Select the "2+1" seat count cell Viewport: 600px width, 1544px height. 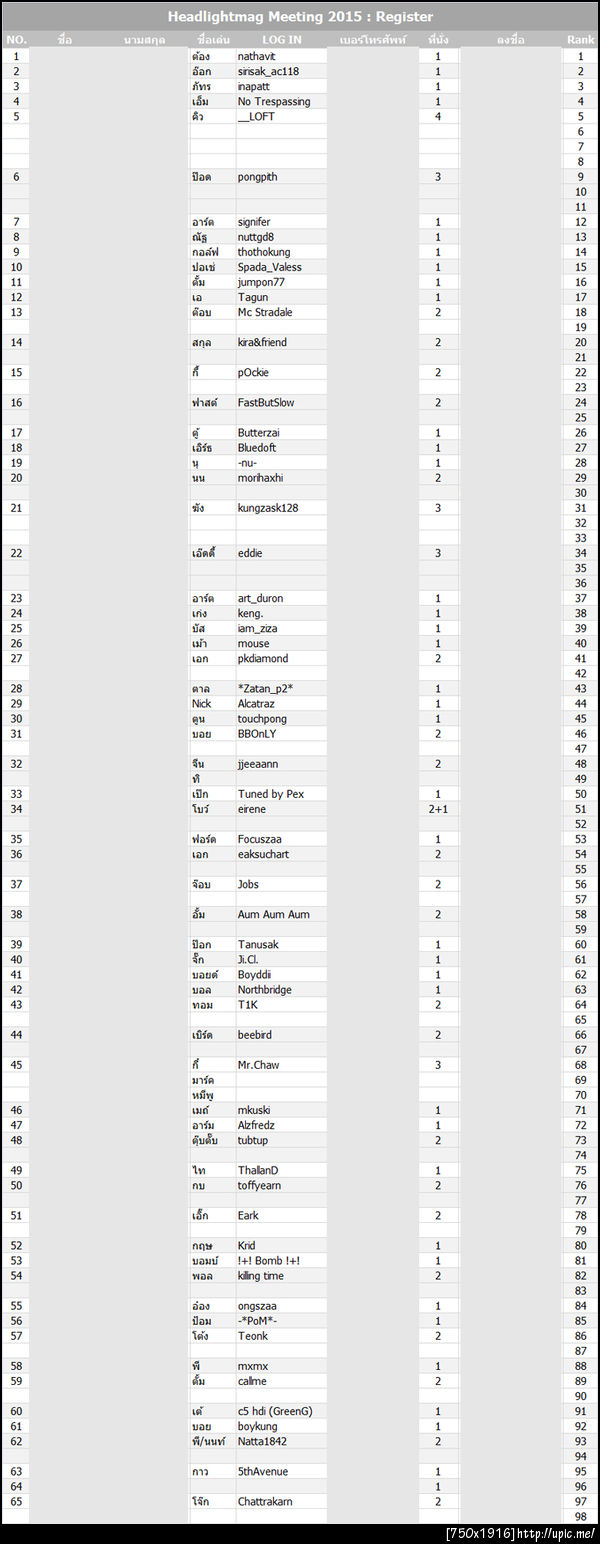(438, 809)
